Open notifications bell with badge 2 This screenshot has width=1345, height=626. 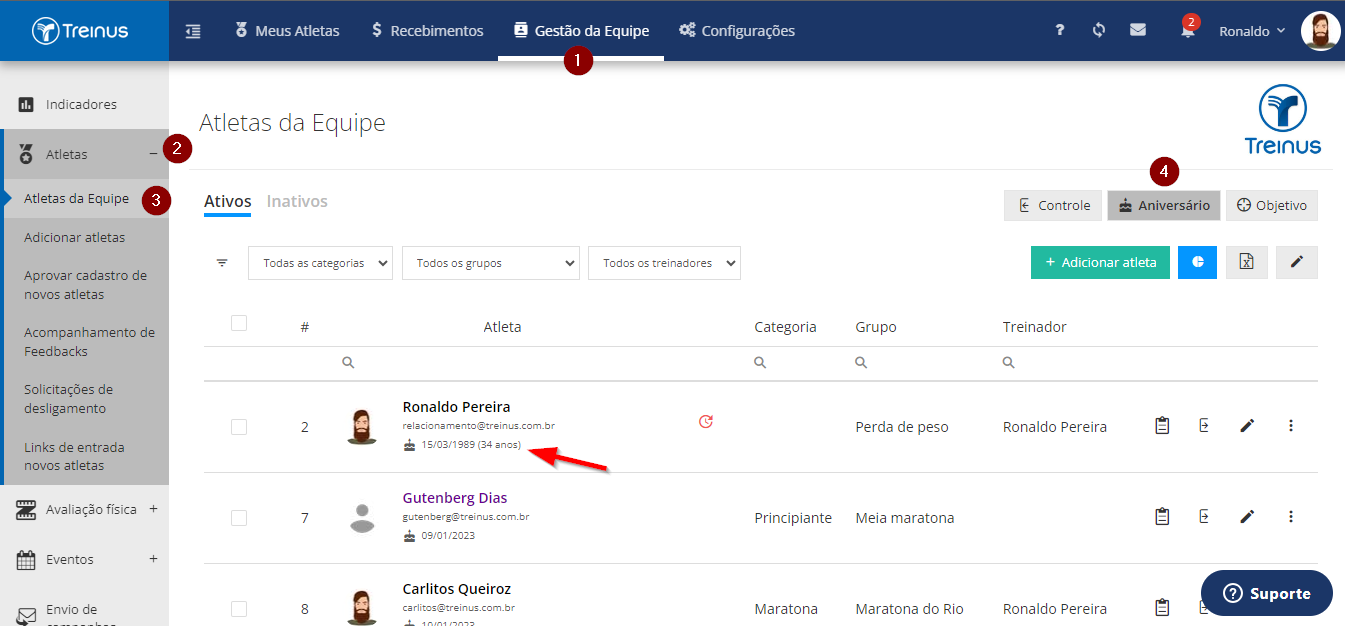click(x=1187, y=30)
